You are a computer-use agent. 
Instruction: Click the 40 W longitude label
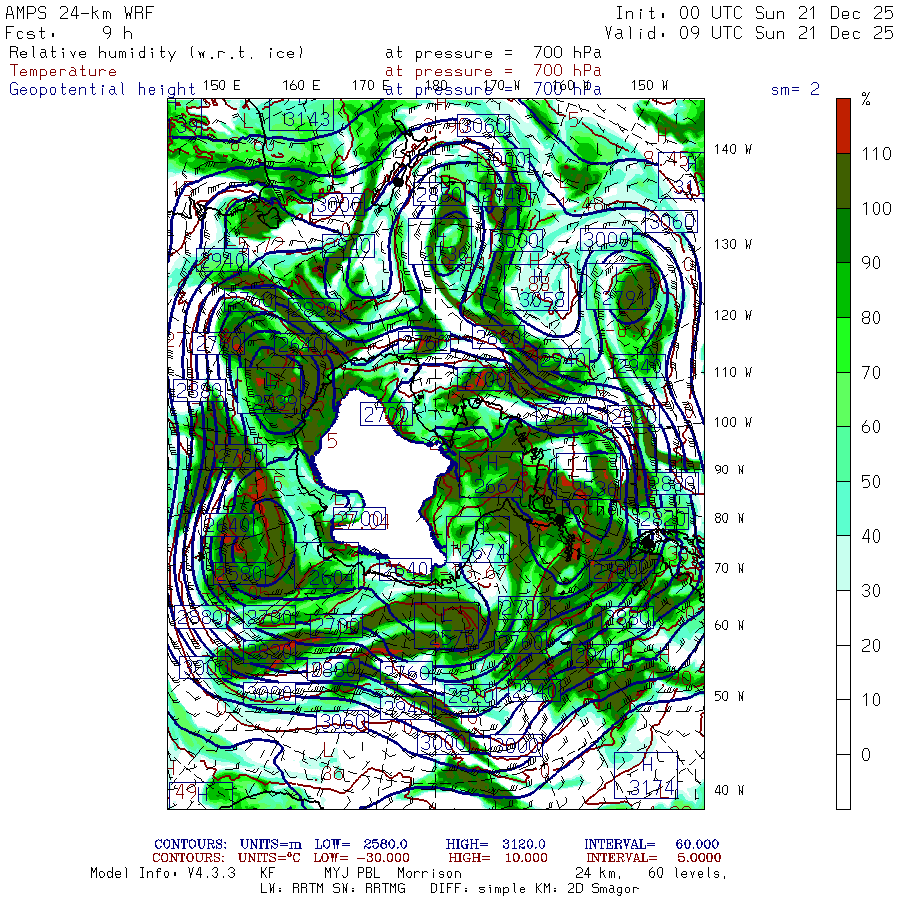point(729,790)
